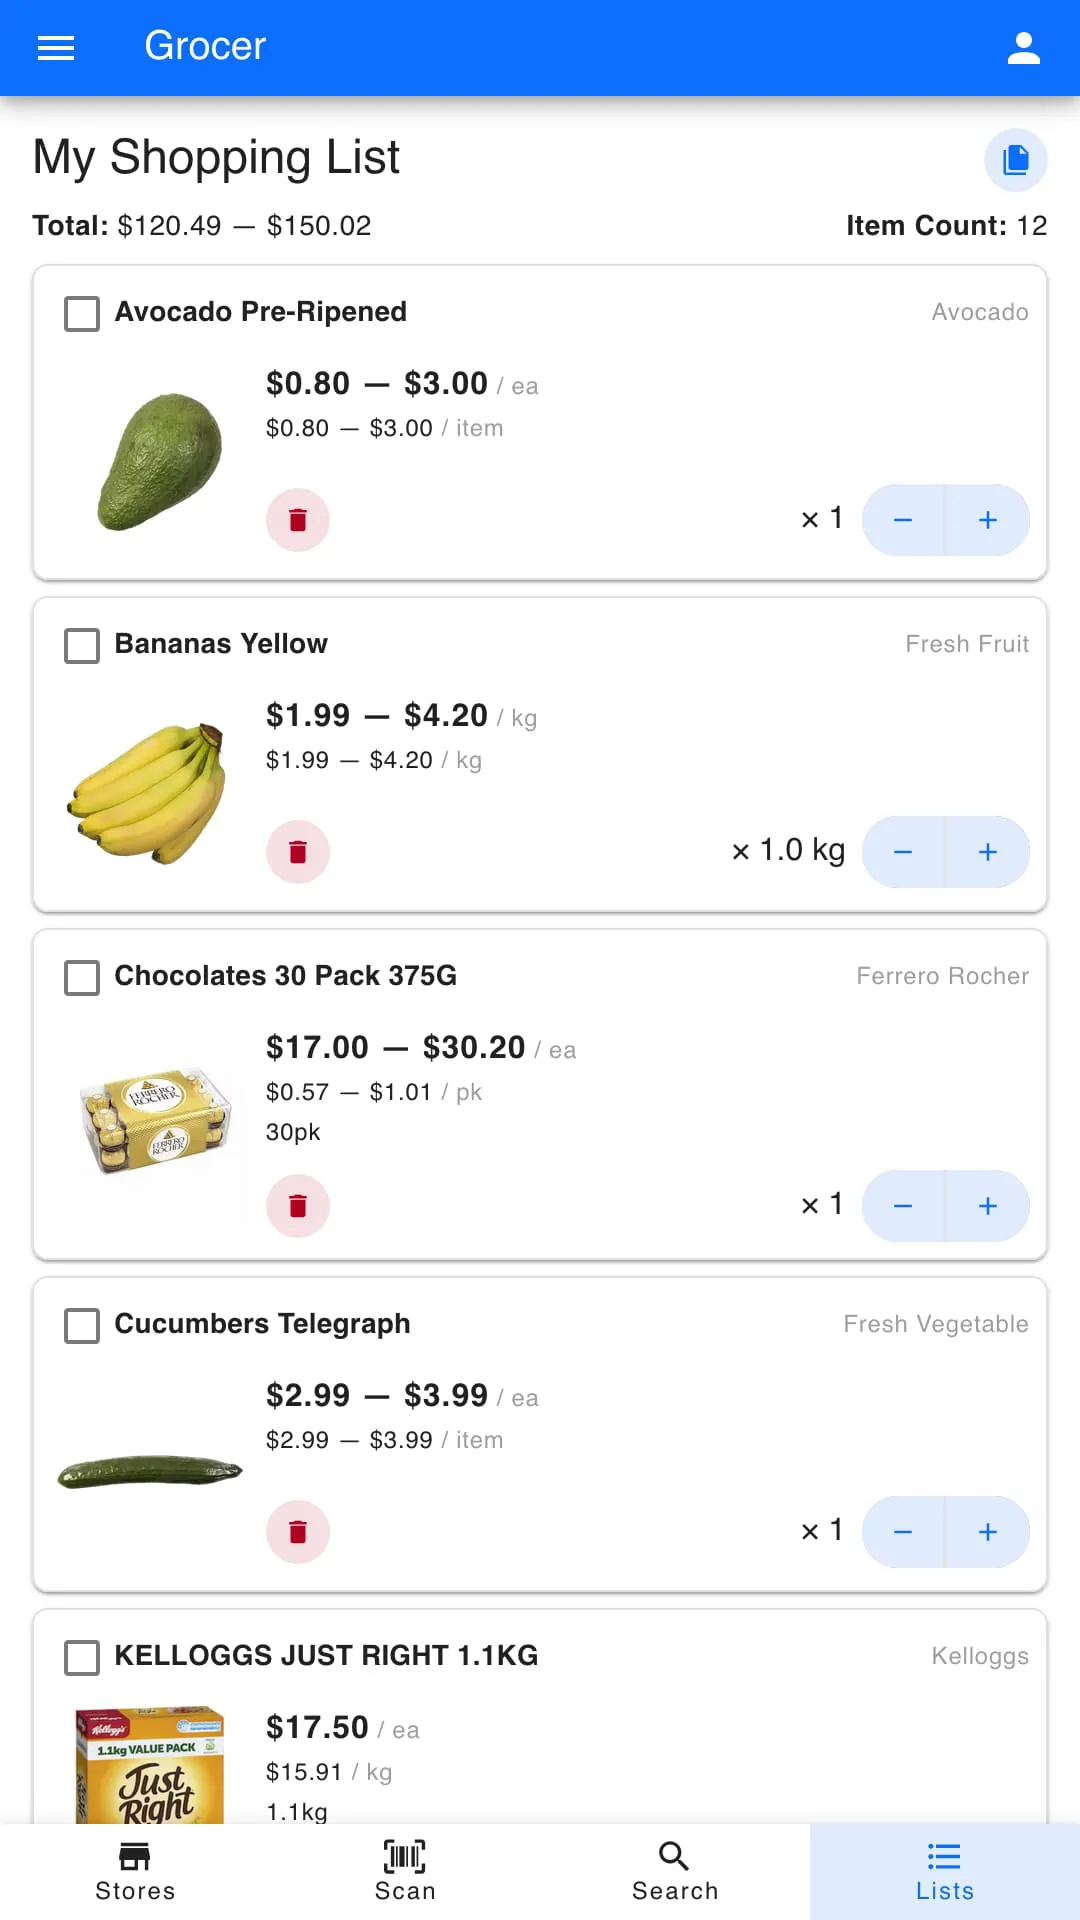
Task: Tick the Bananas Yellow checkbox
Action: point(82,645)
